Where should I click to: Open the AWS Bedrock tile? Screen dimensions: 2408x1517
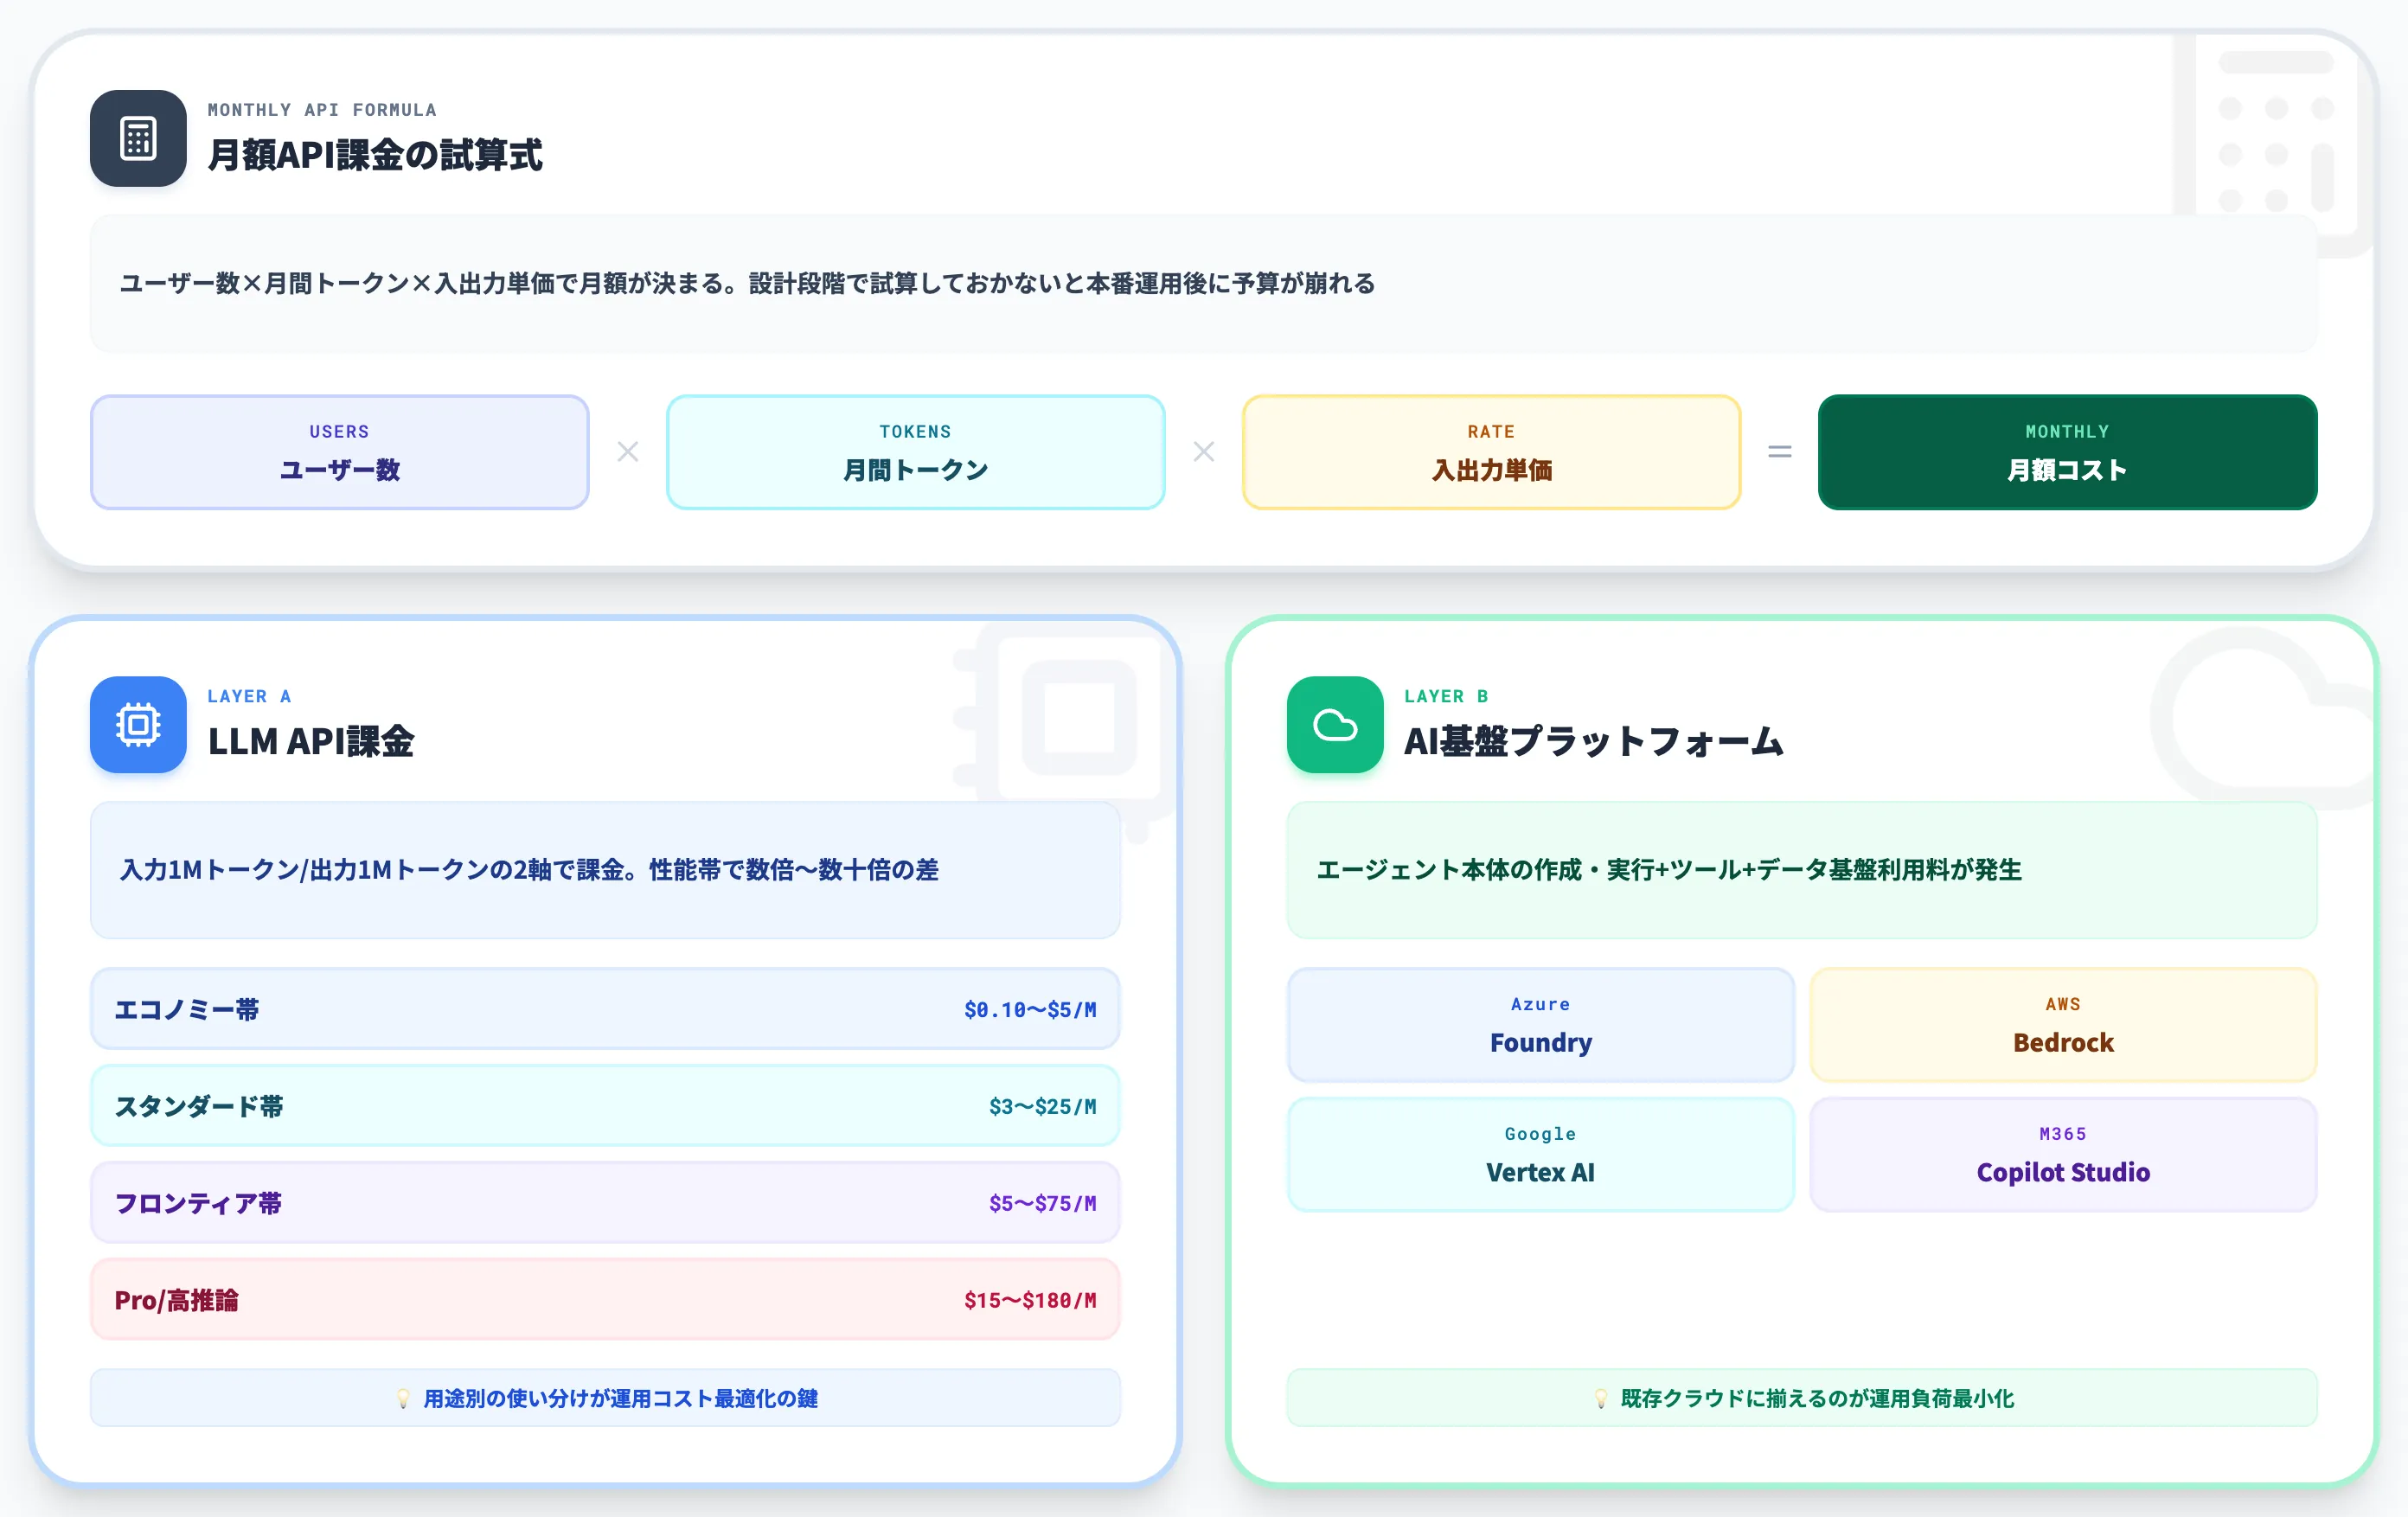pos(2064,1025)
